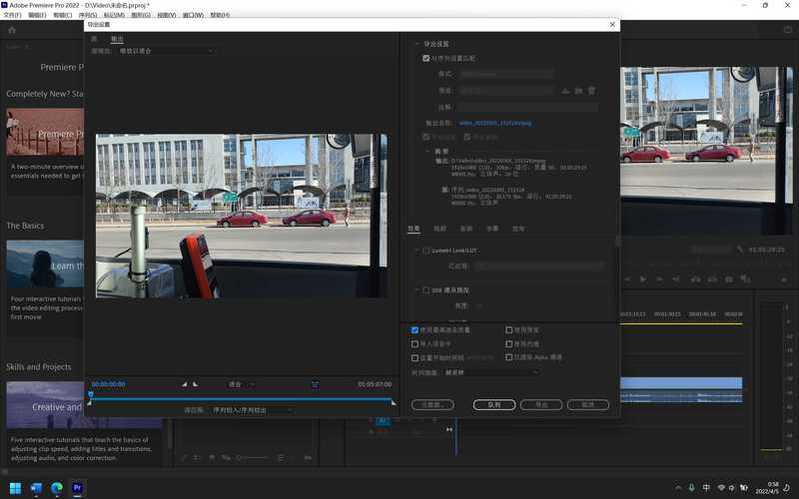The image size is (799, 499).
Task: Click the export frame camera icon
Action: (x=729, y=279)
